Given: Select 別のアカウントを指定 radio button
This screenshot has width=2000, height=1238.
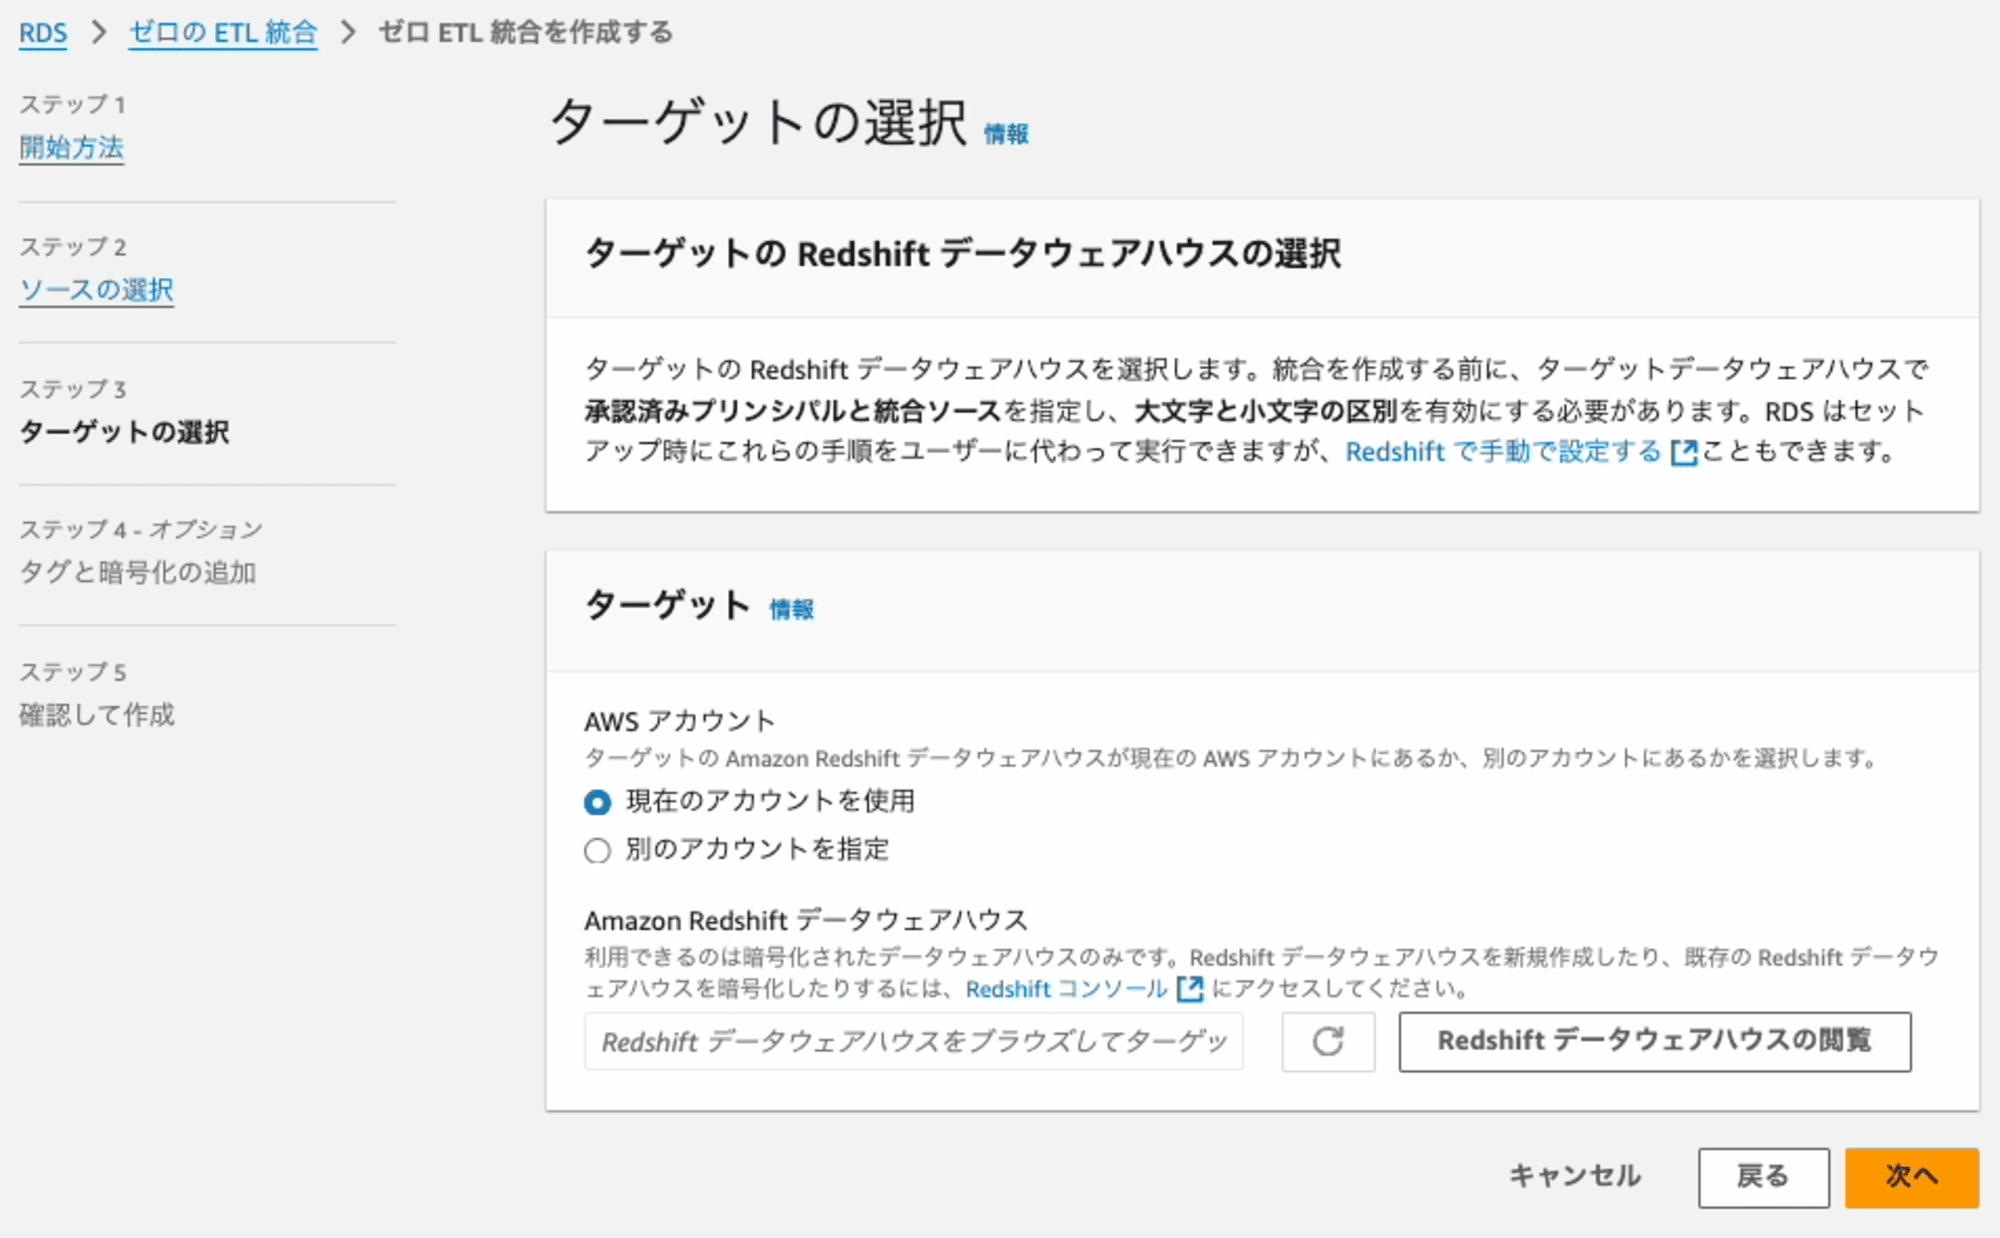Looking at the screenshot, I should point(597,850).
